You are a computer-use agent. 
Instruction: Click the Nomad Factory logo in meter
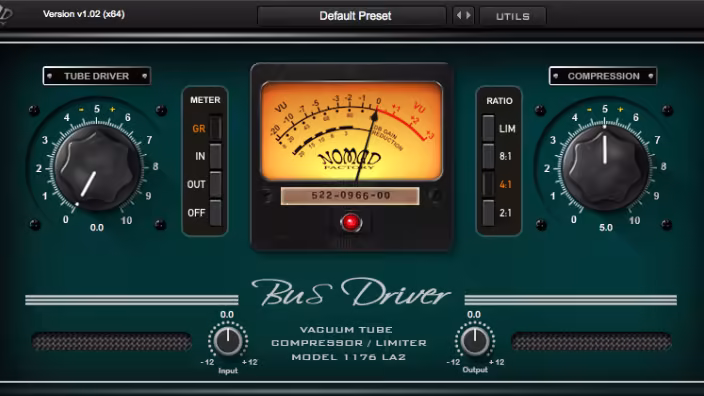point(349,160)
